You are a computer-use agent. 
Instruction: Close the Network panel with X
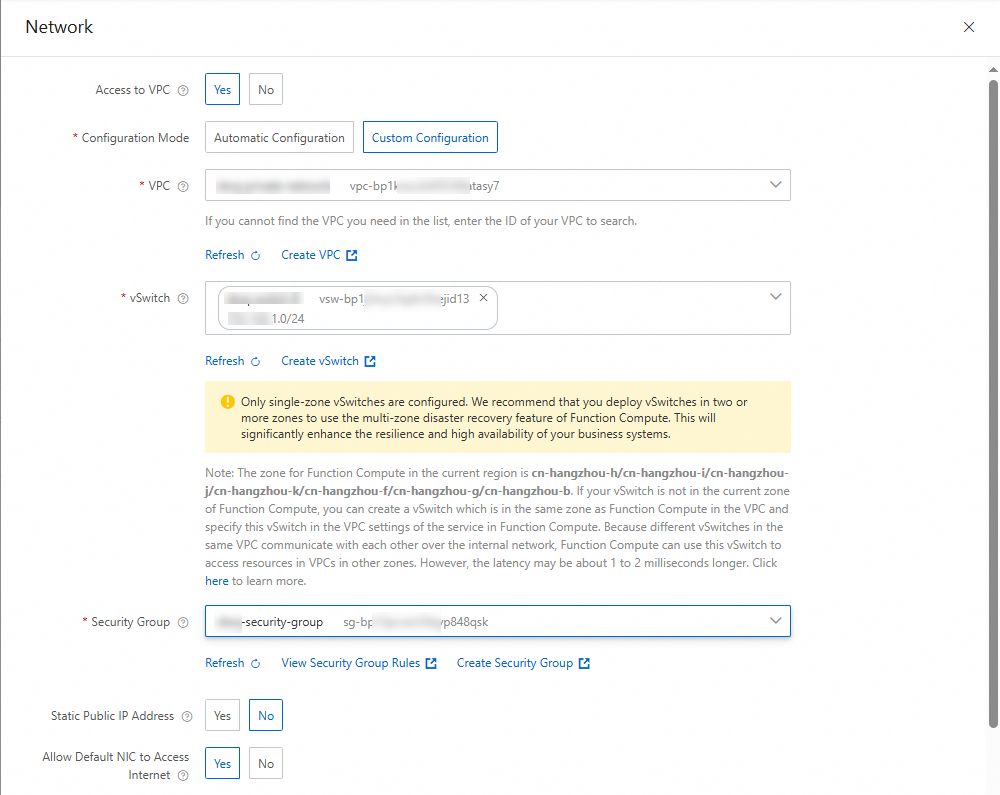click(x=969, y=27)
